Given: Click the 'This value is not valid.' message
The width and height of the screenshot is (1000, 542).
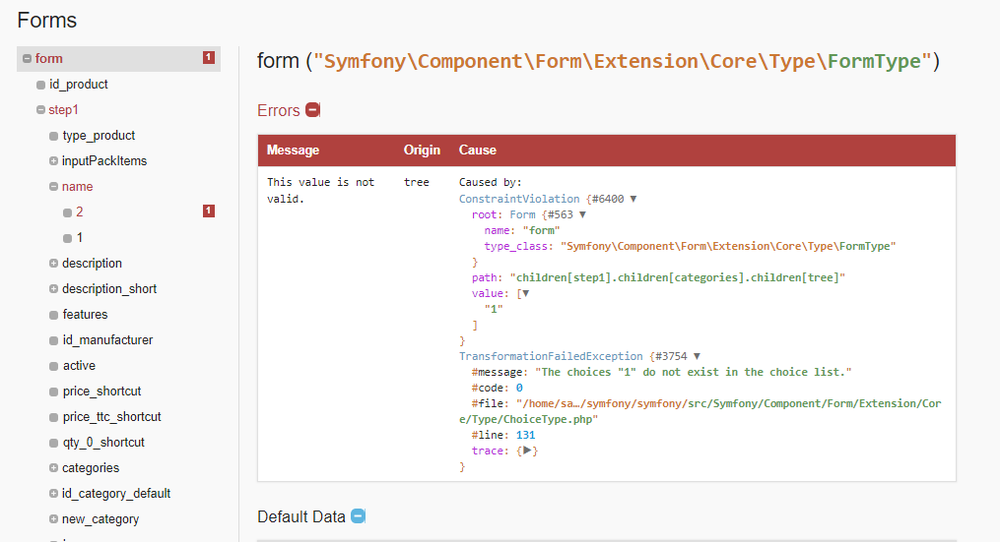Looking at the screenshot, I should pyautogui.click(x=321, y=191).
